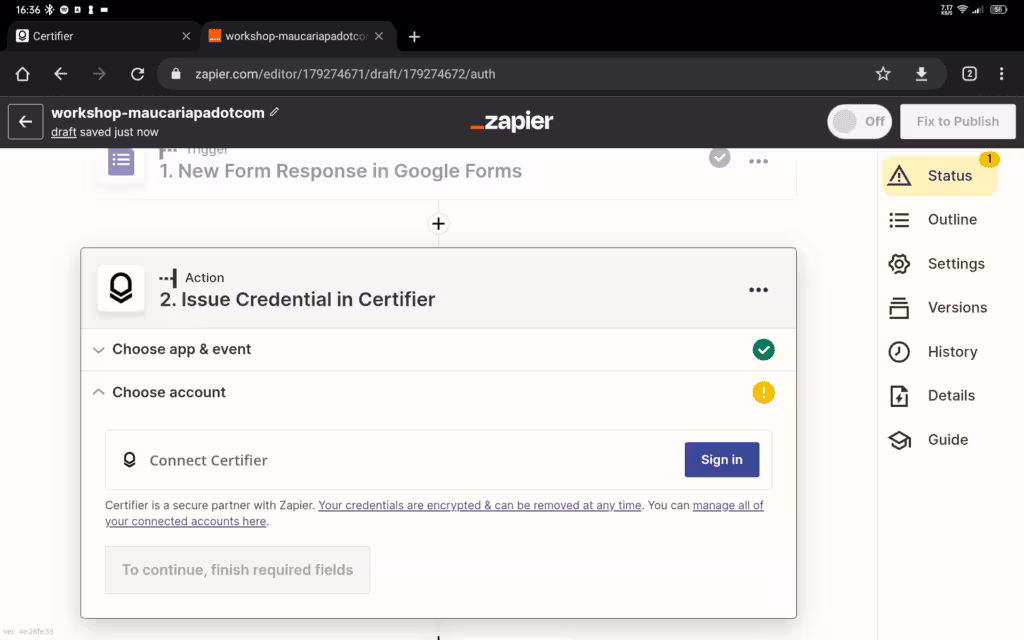Click the step title Issue Credential in Certifier
Image resolution: width=1024 pixels, height=640 pixels.
tap(297, 299)
